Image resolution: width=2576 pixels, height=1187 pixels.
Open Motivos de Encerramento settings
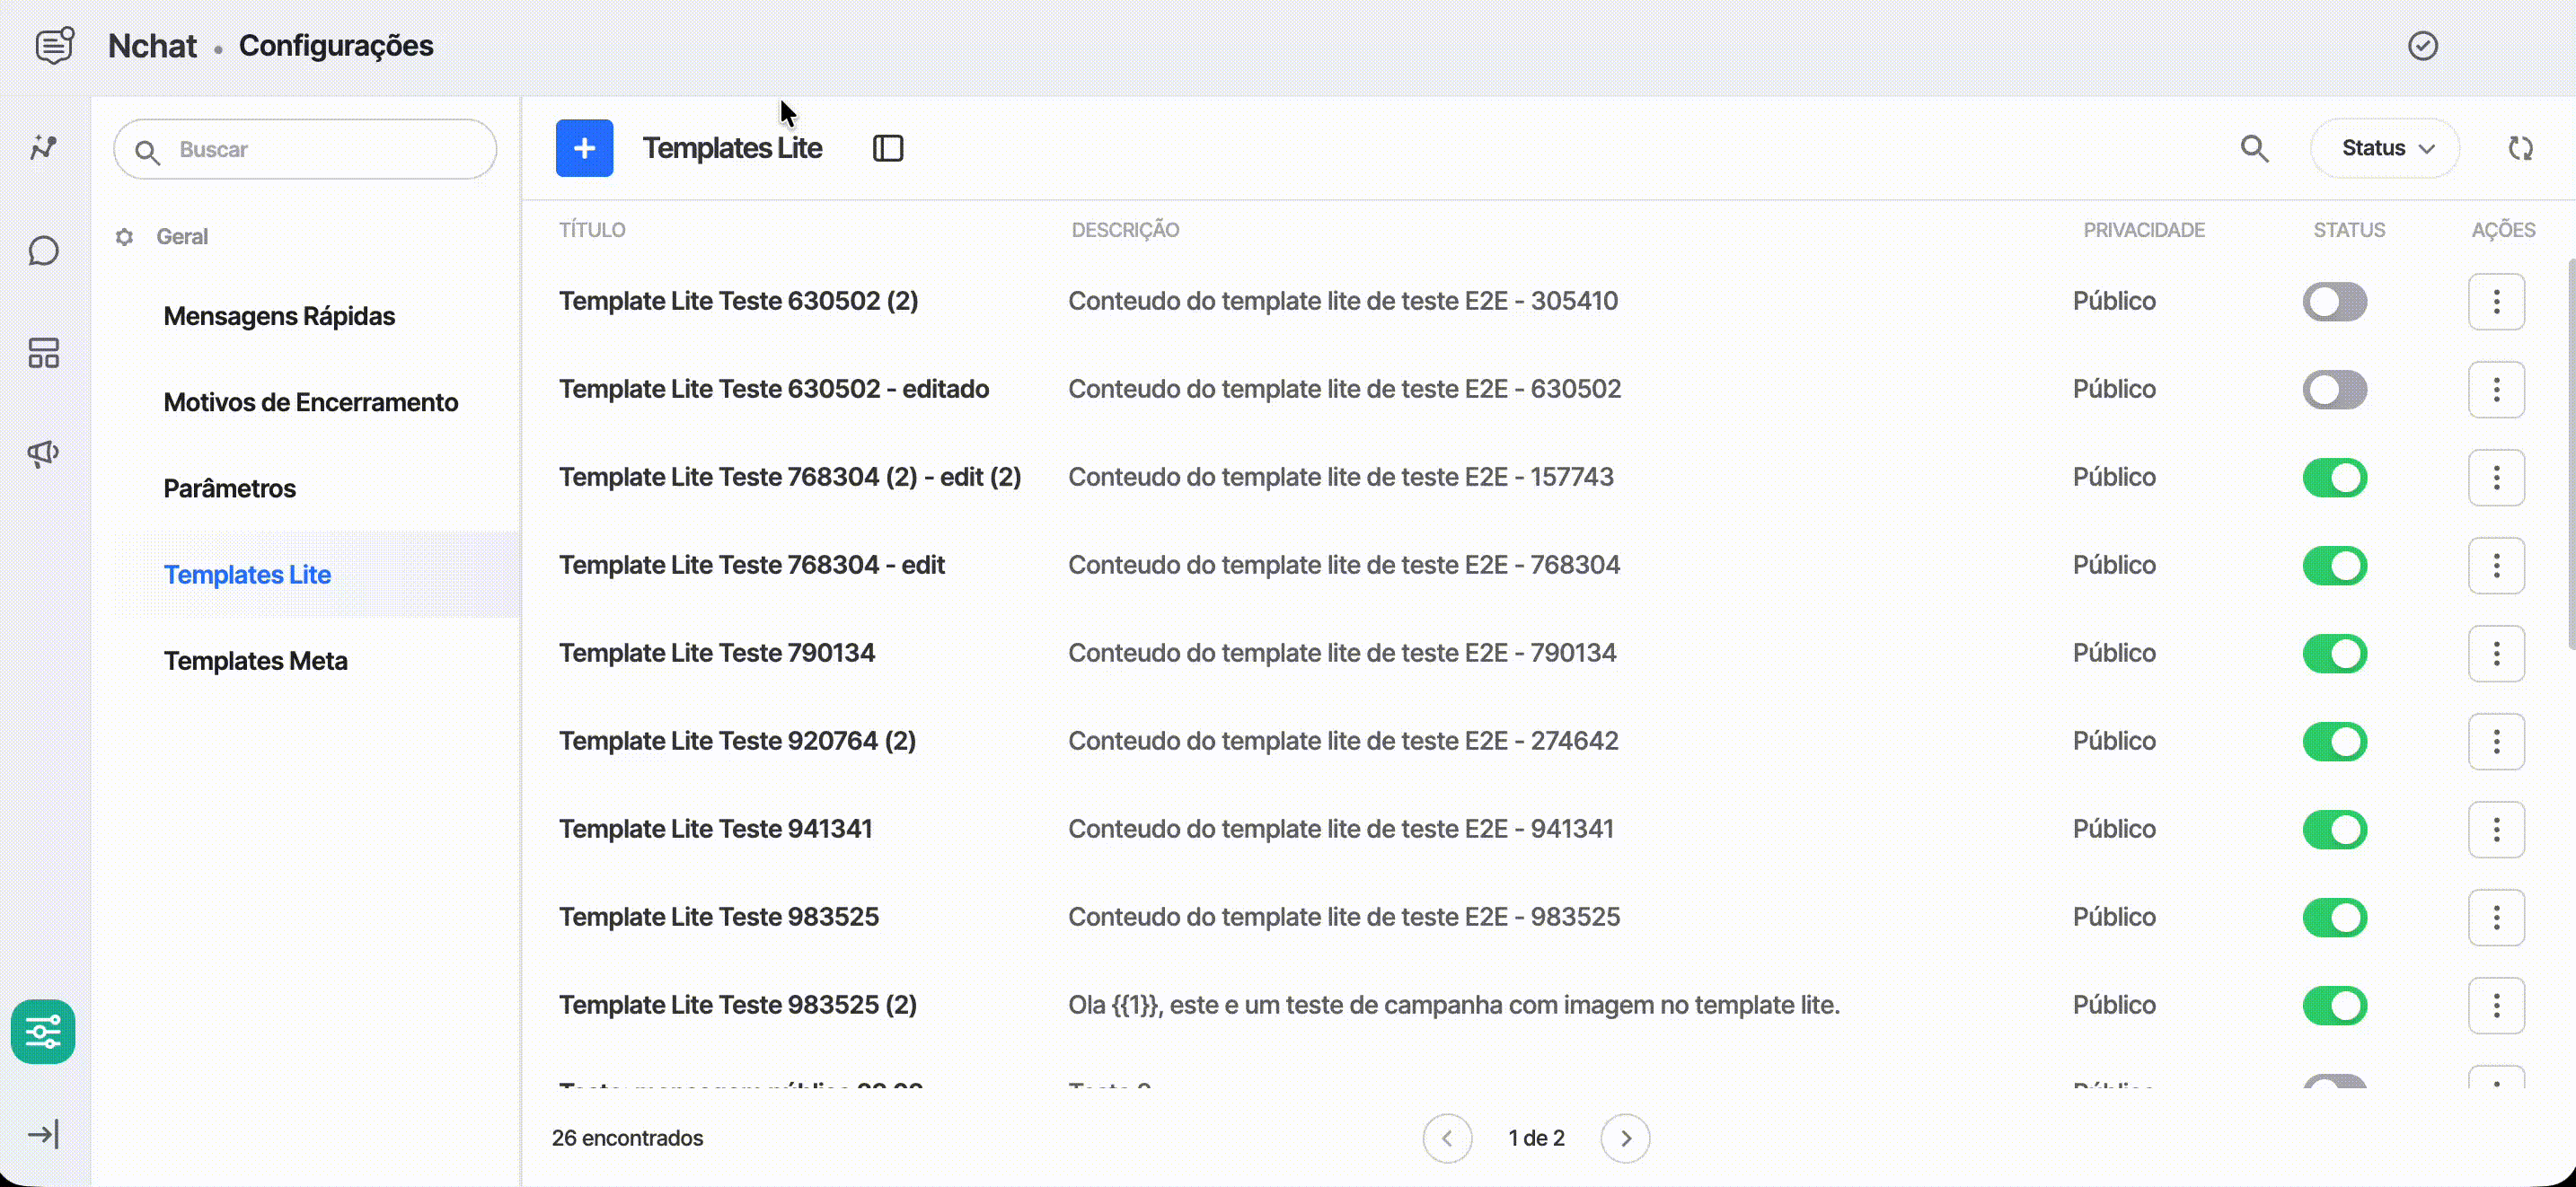tap(311, 402)
